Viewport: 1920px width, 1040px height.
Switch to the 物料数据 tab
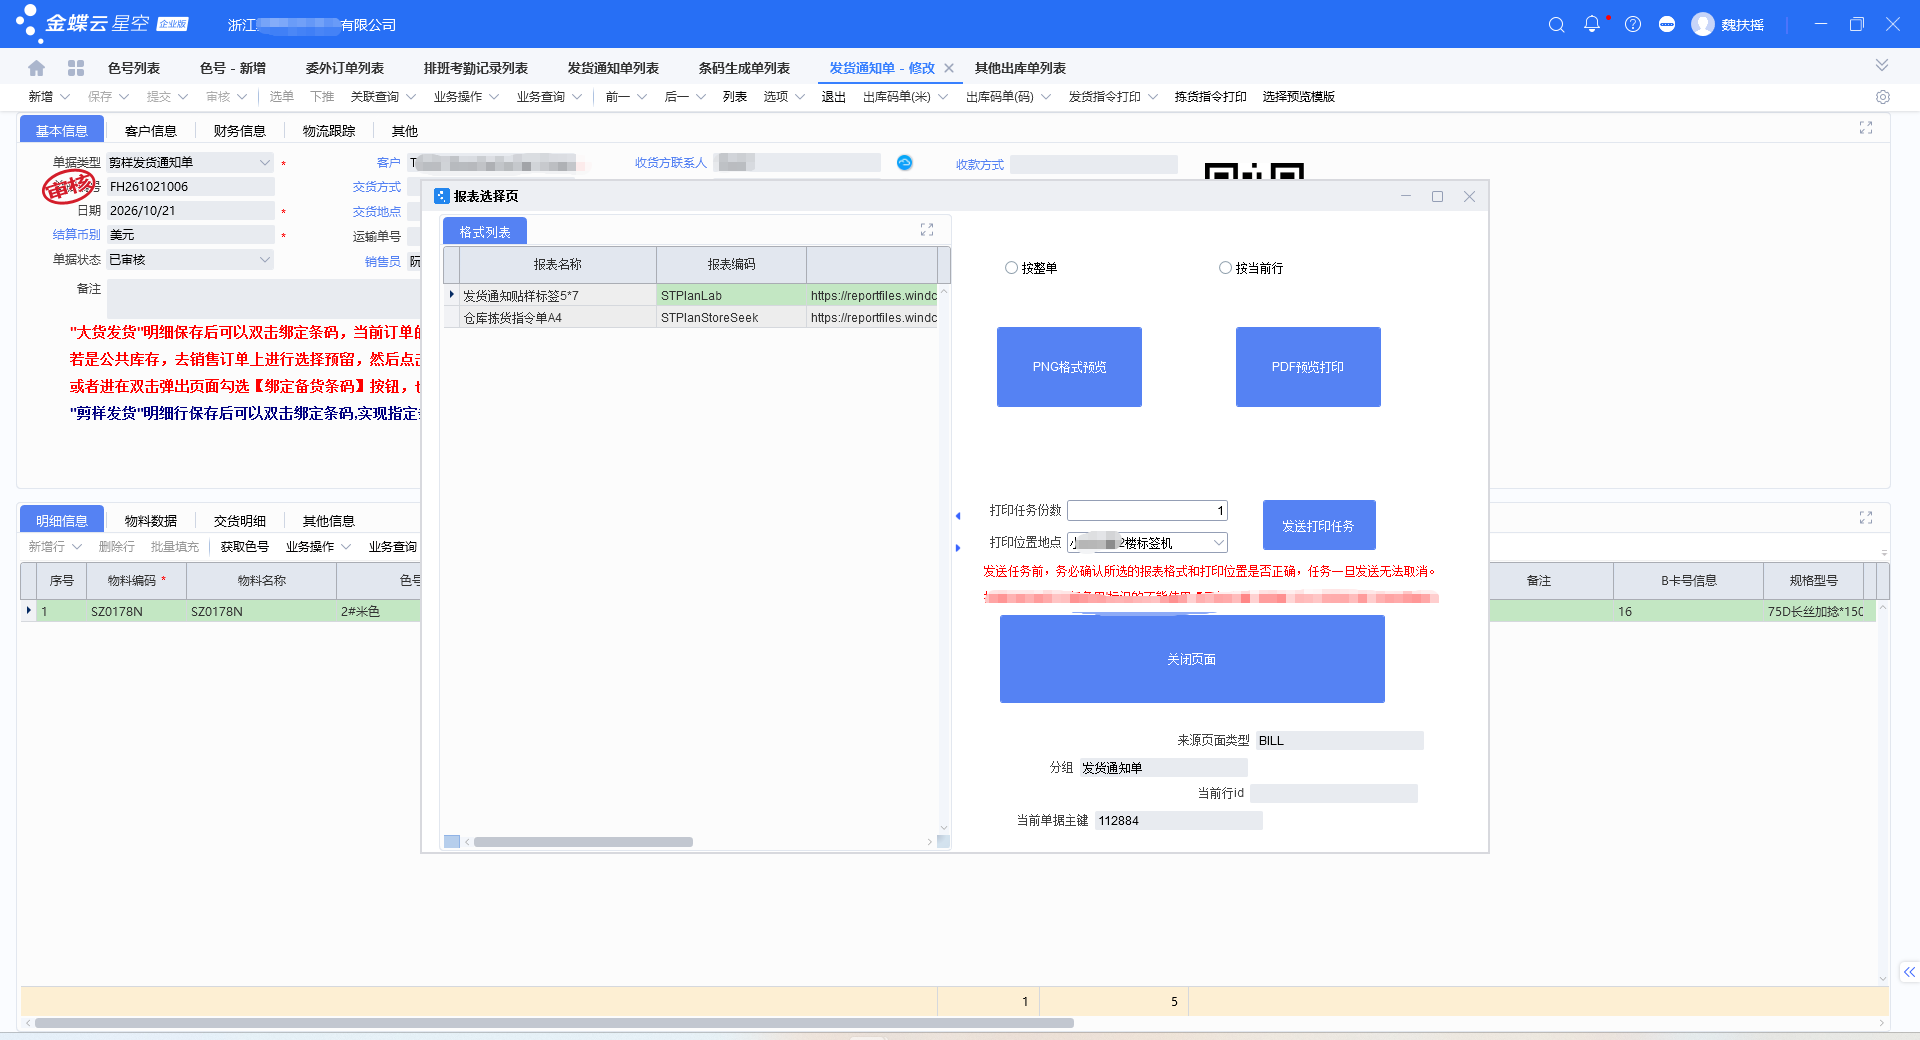click(x=150, y=521)
